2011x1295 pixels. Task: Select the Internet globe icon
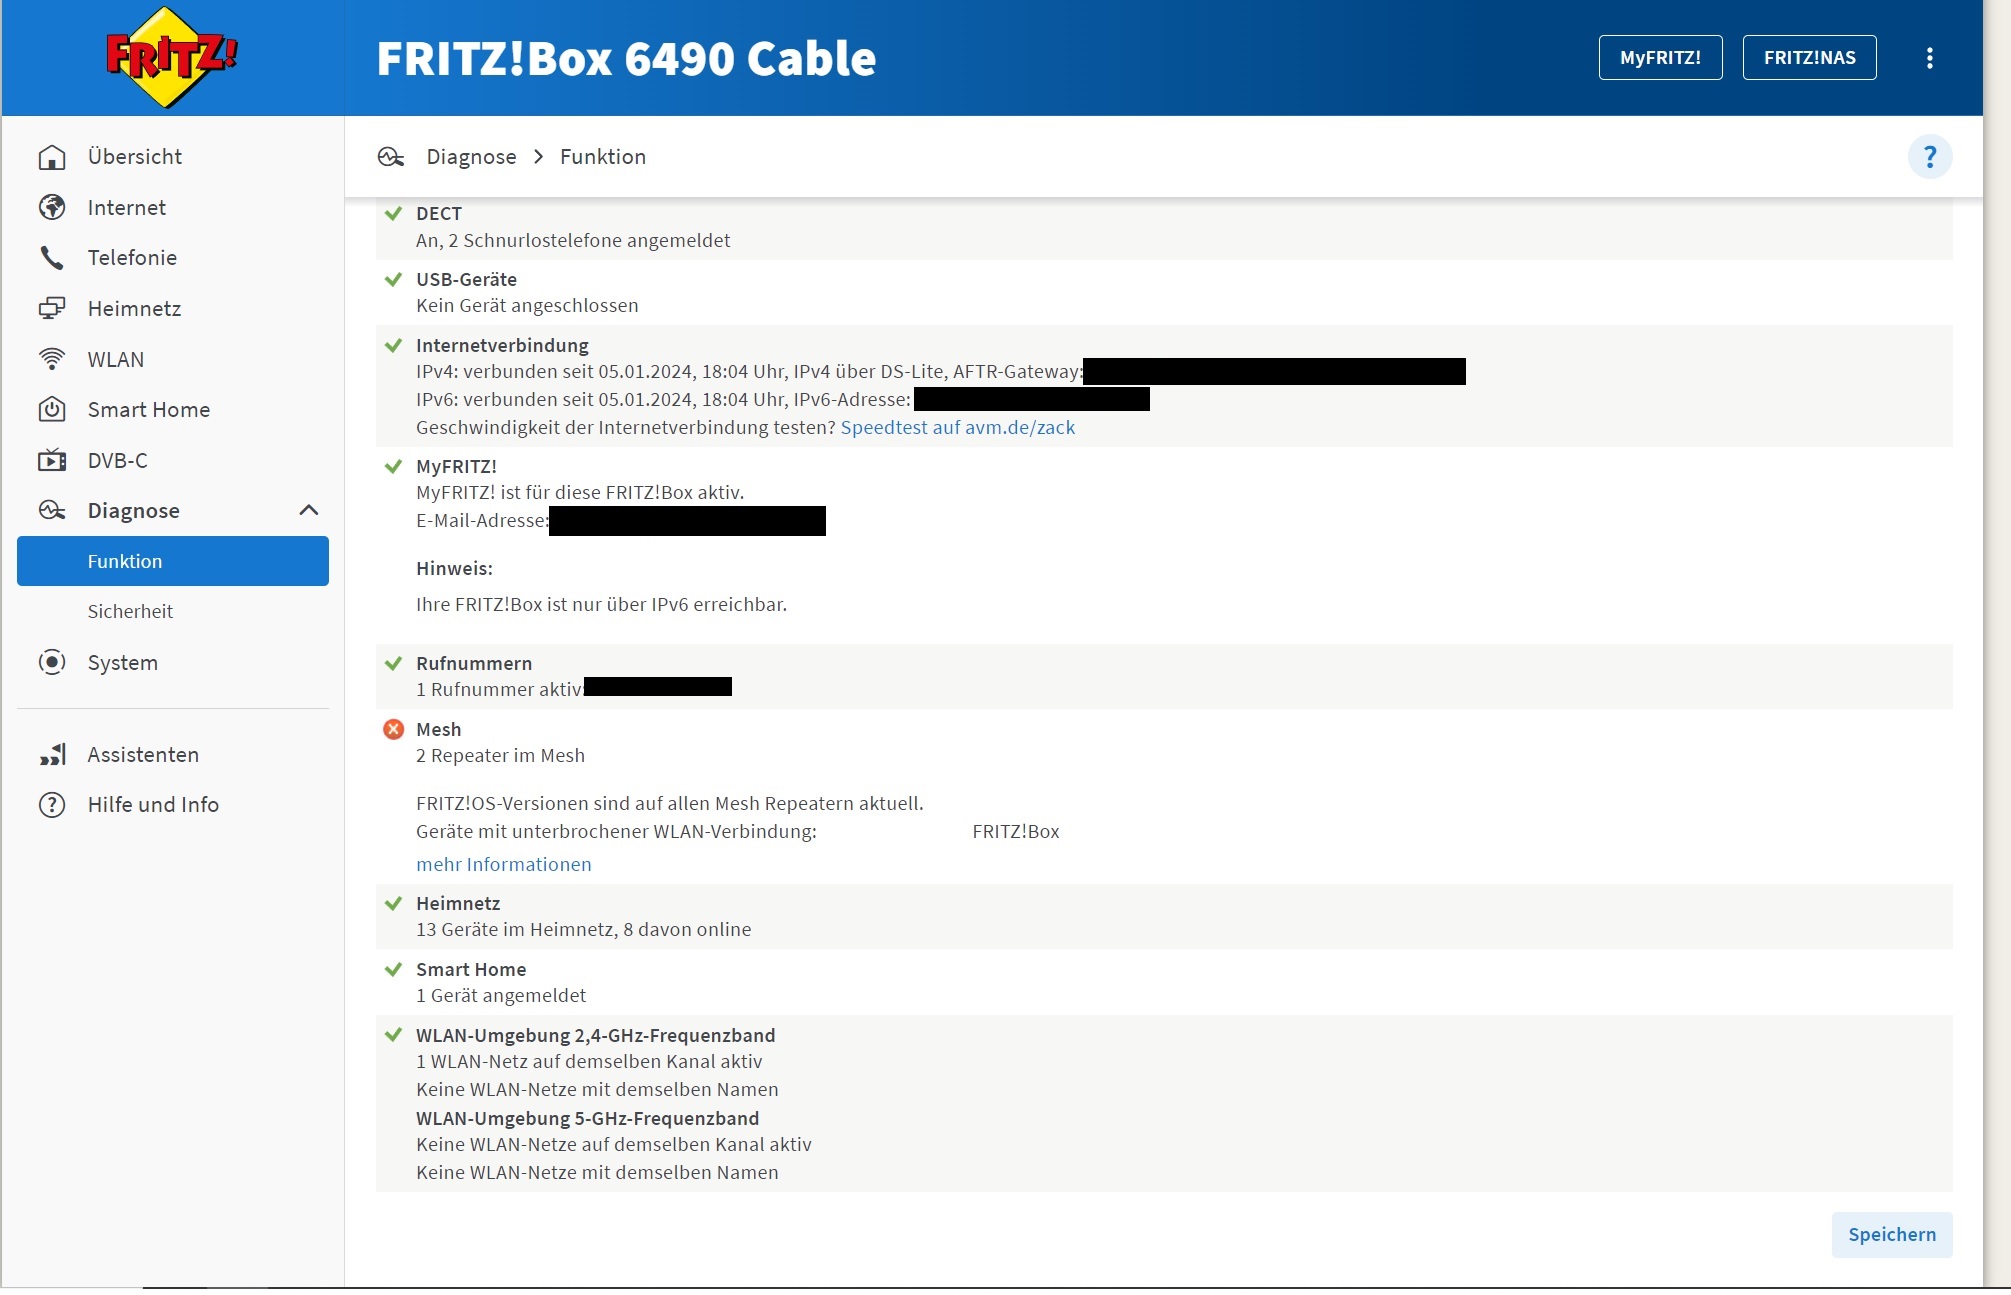pyautogui.click(x=52, y=207)
